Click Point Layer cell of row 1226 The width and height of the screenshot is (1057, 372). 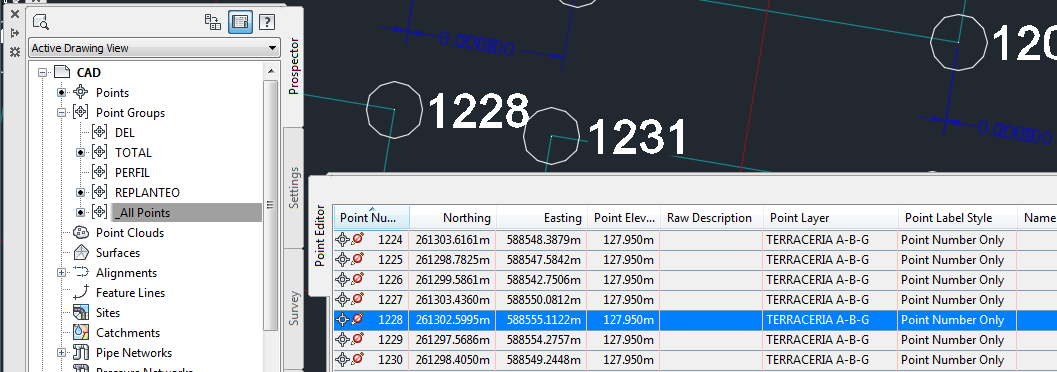pyautogui.click(x=830, y=280)
